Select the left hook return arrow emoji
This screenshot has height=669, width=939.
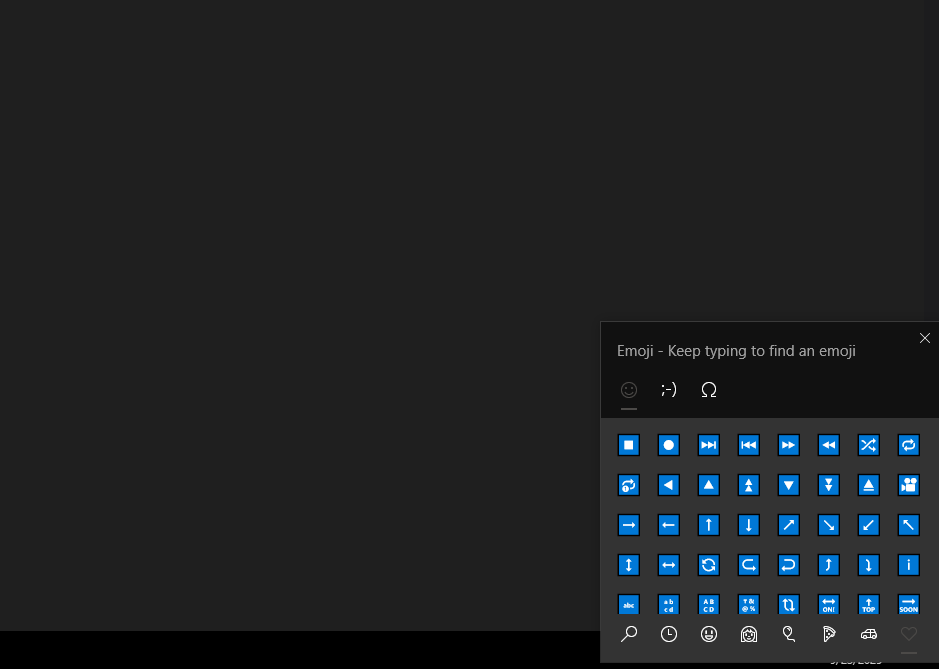click(789, 565)
